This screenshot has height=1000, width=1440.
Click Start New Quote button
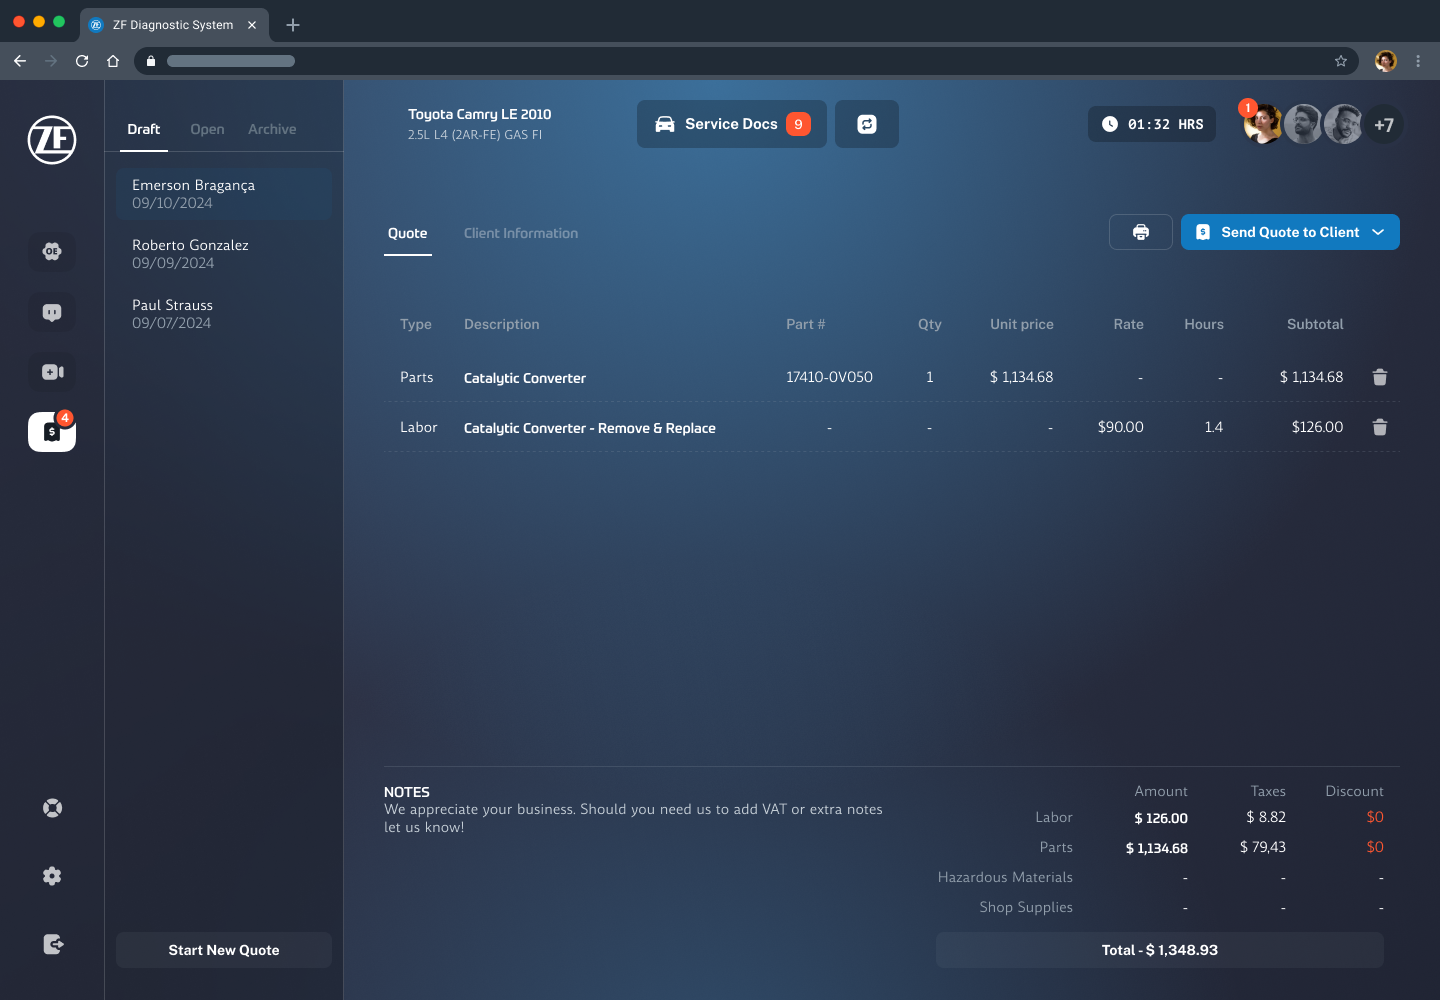pyautogui.click(x=224, y=950)
